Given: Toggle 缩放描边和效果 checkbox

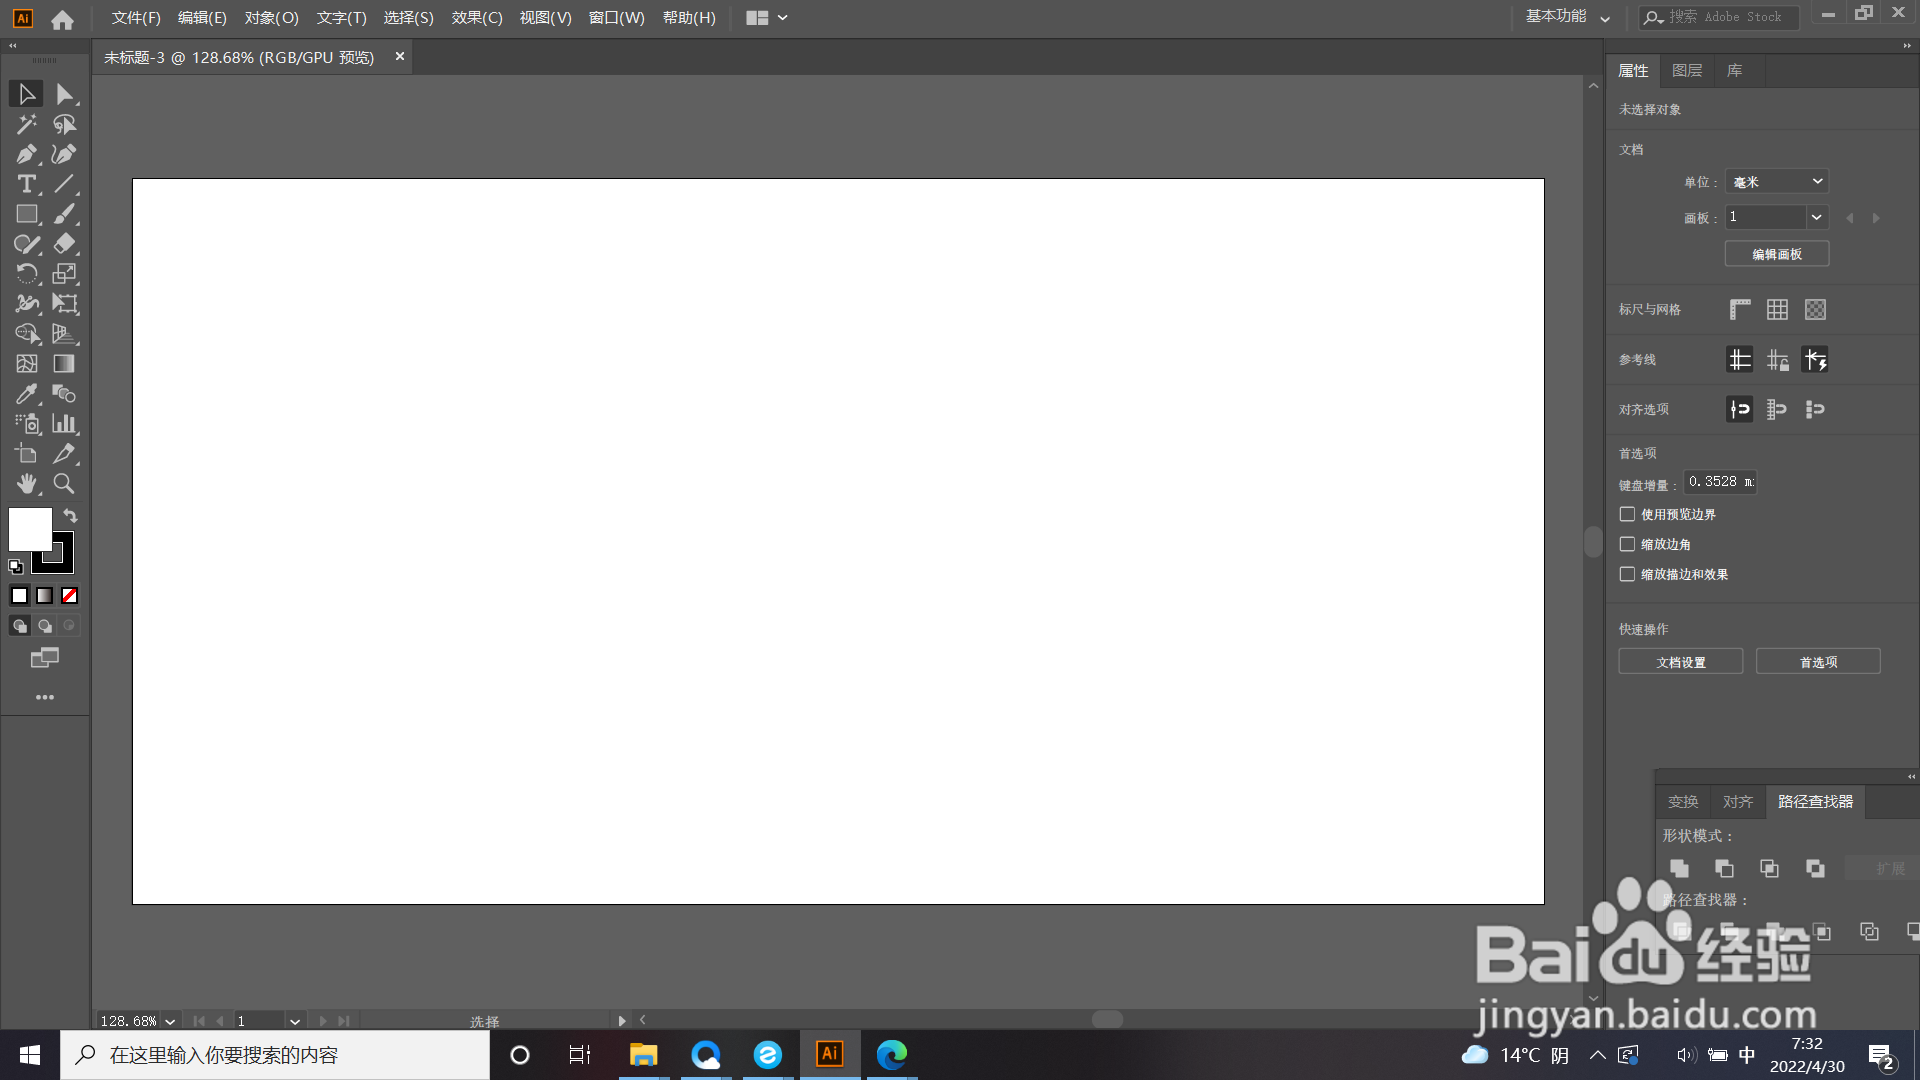Looking at the screenshot, I should 1627,574.
